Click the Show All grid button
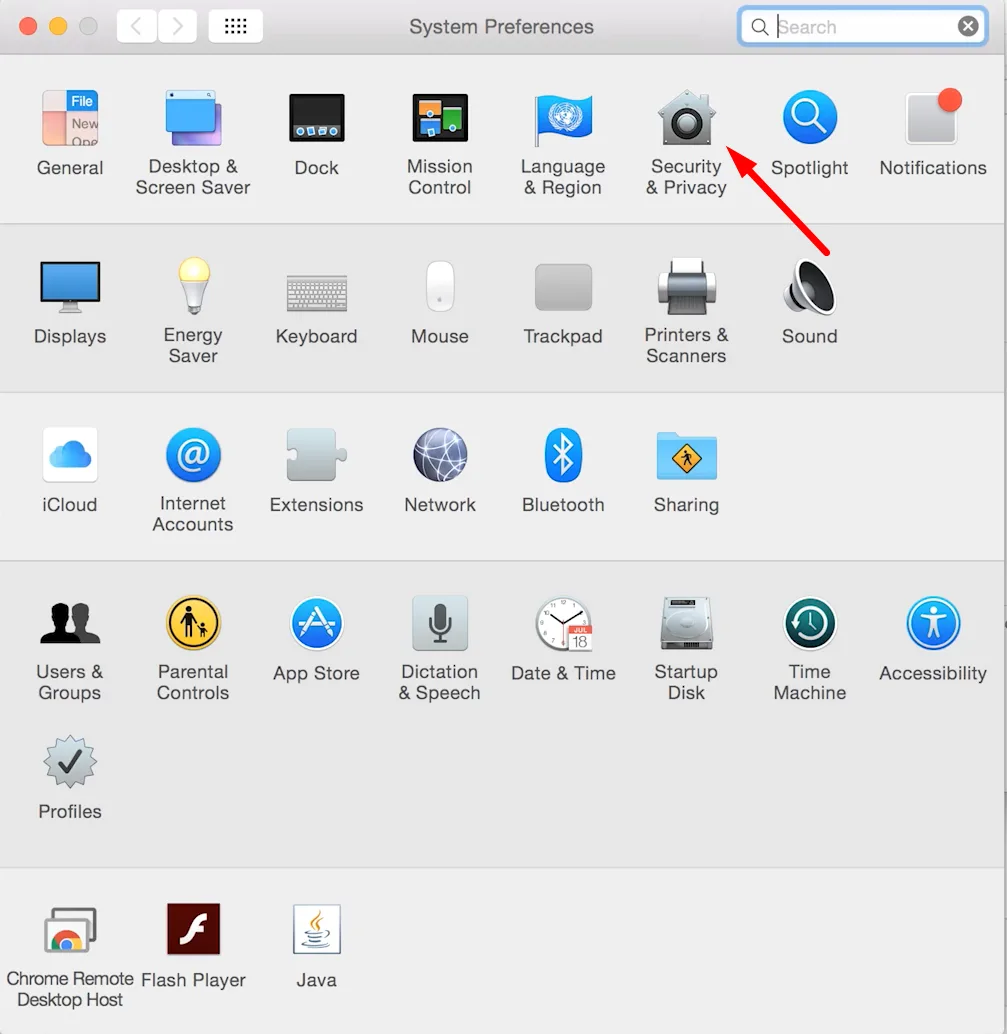 [x=235, y=26]
